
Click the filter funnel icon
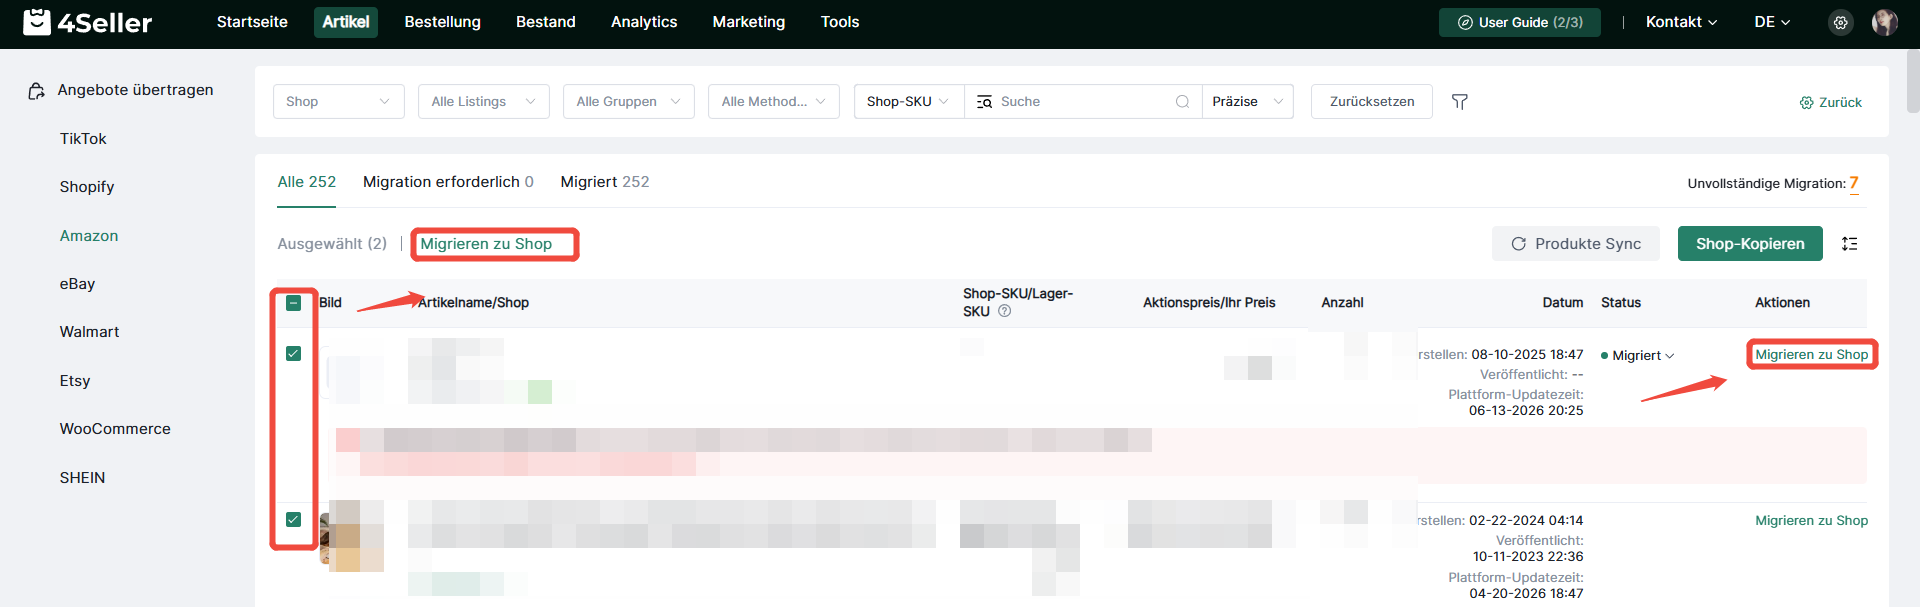[x=1459, y=102]
